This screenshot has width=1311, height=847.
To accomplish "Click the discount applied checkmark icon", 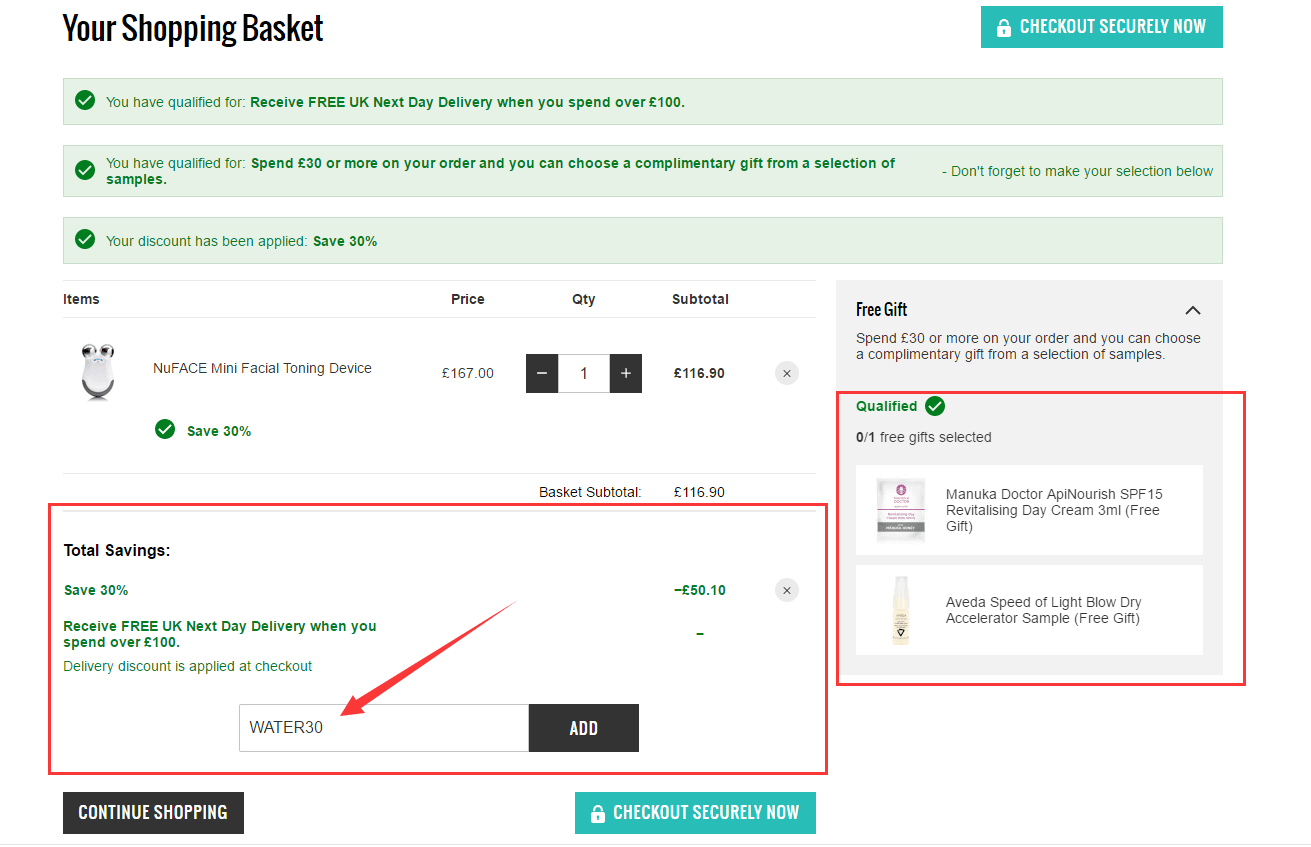I will coord(85,240).
